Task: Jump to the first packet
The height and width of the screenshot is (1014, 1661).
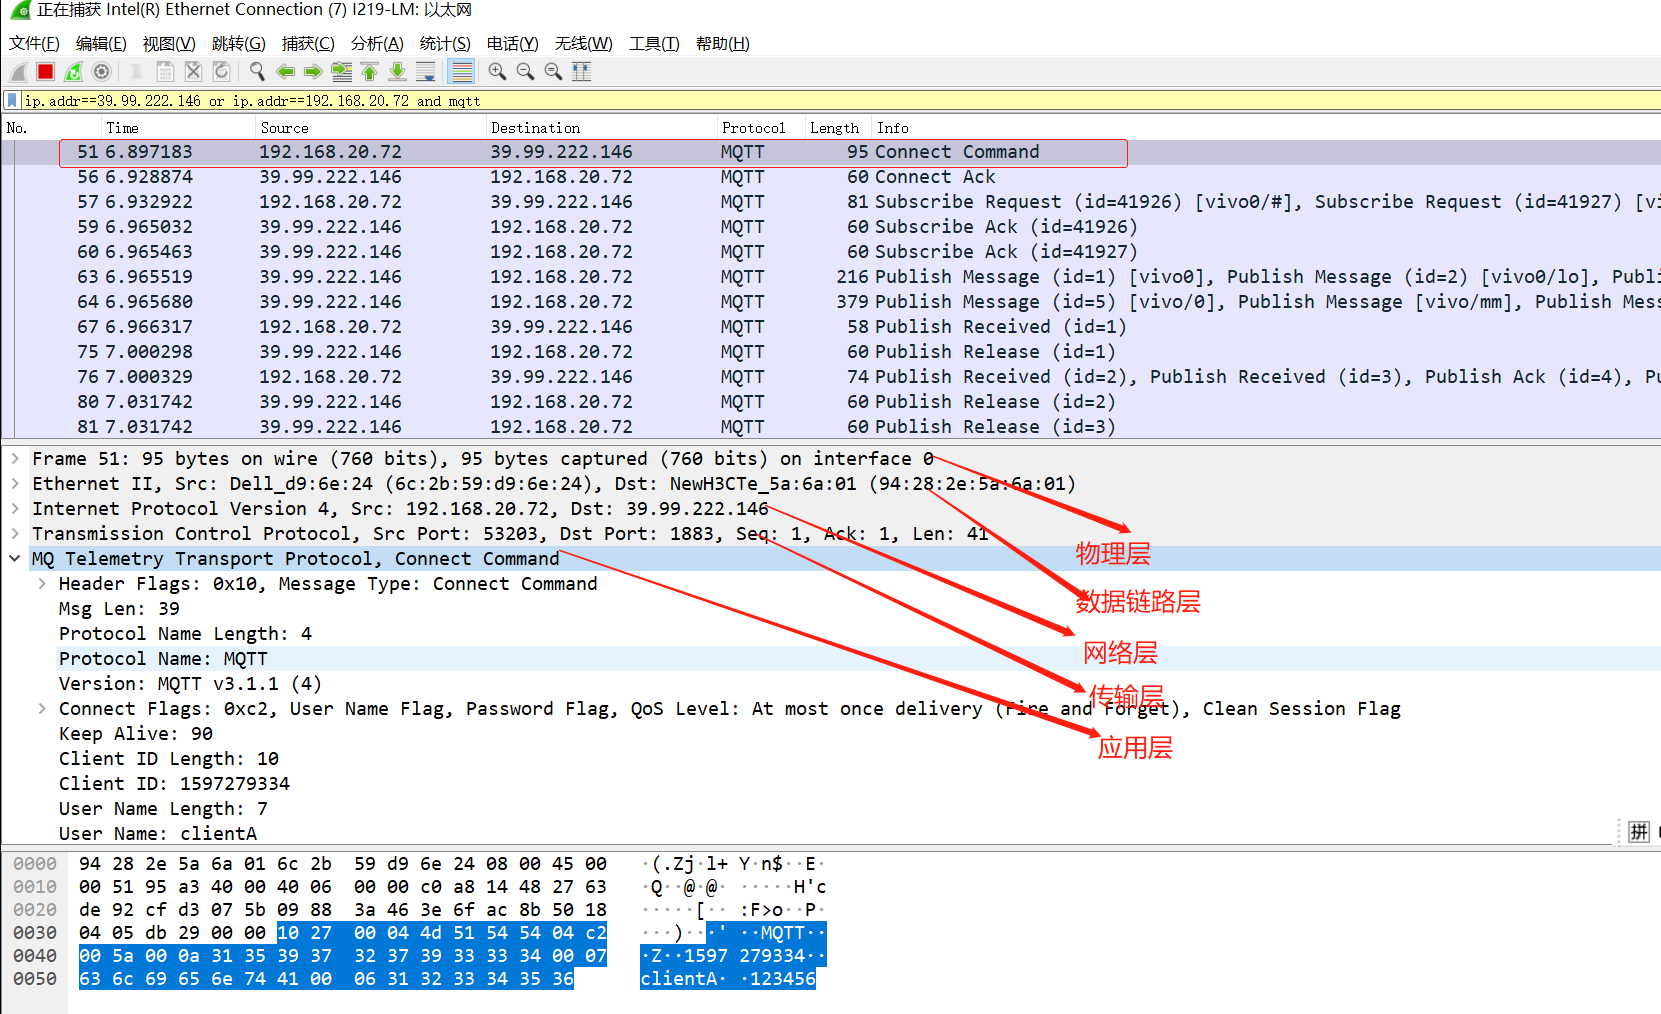Action: click(369, 72)
